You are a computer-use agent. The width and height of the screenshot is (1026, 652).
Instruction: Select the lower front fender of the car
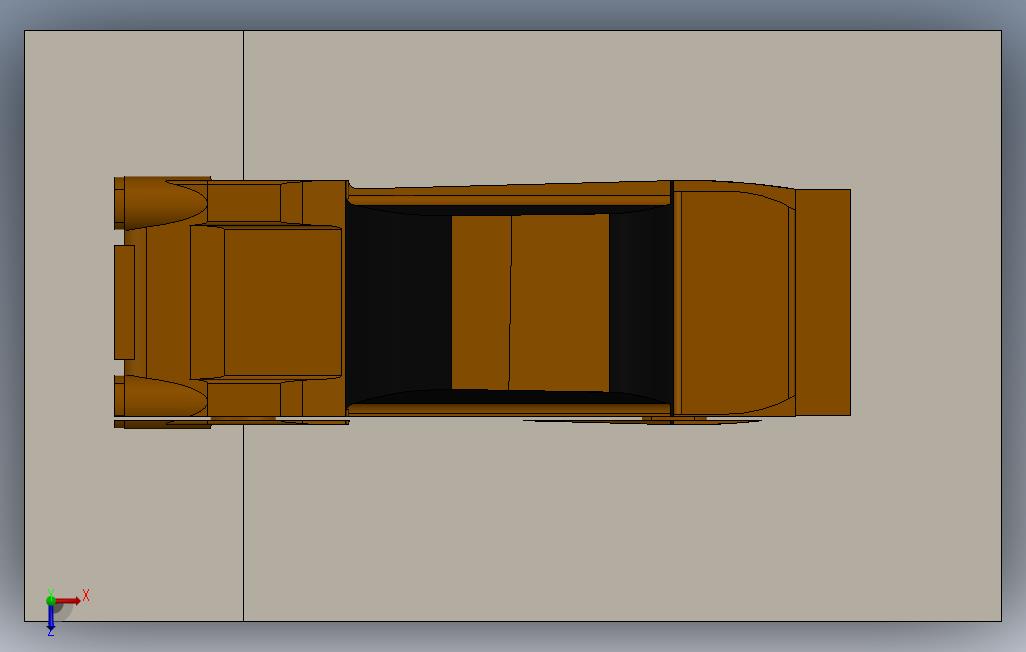click(166, 396)
